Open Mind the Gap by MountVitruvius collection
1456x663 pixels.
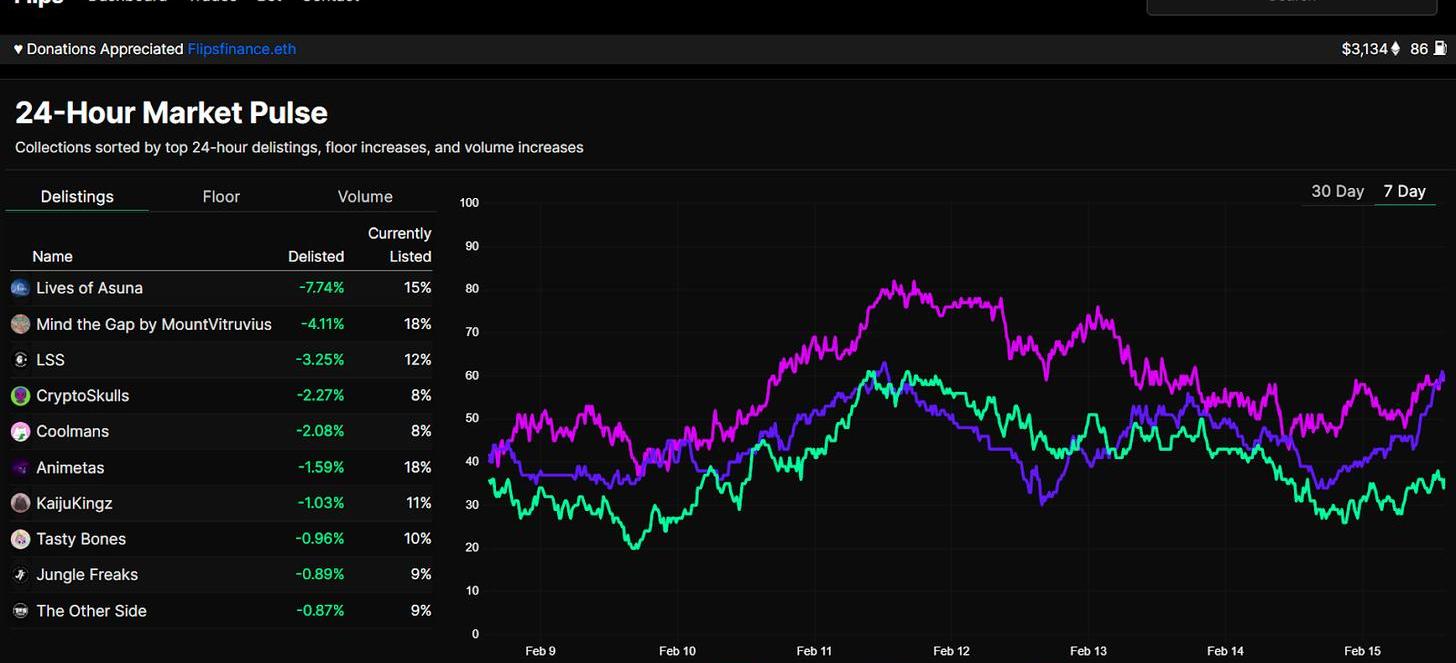coord(154,324)
